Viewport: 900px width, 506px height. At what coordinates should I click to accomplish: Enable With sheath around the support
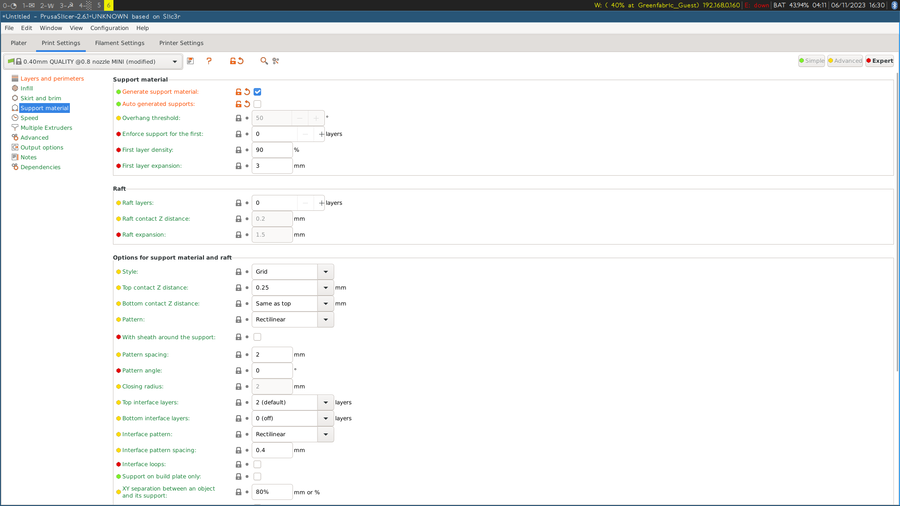(257, 337)
